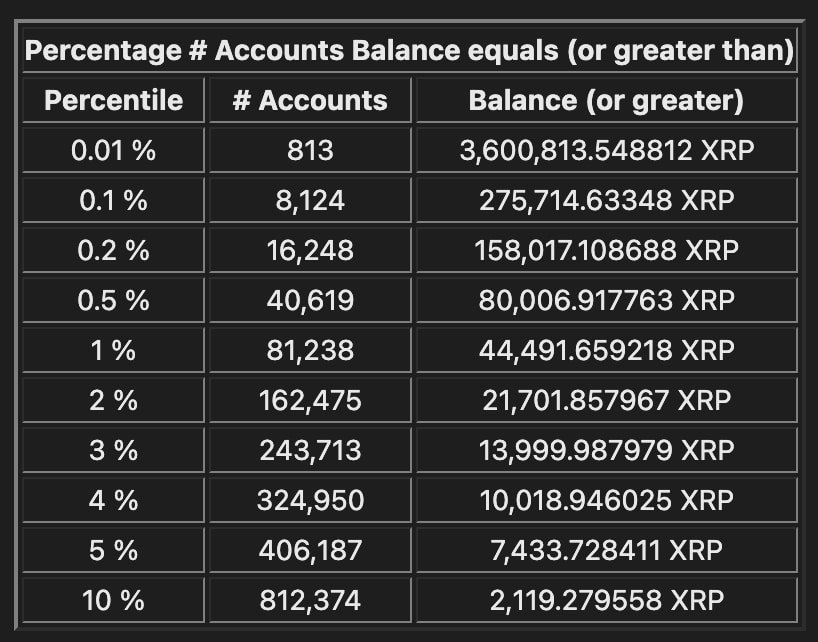This screenshot has width=818, height=642.
Task: Select the Percentile column header
Action: [113, 100]
